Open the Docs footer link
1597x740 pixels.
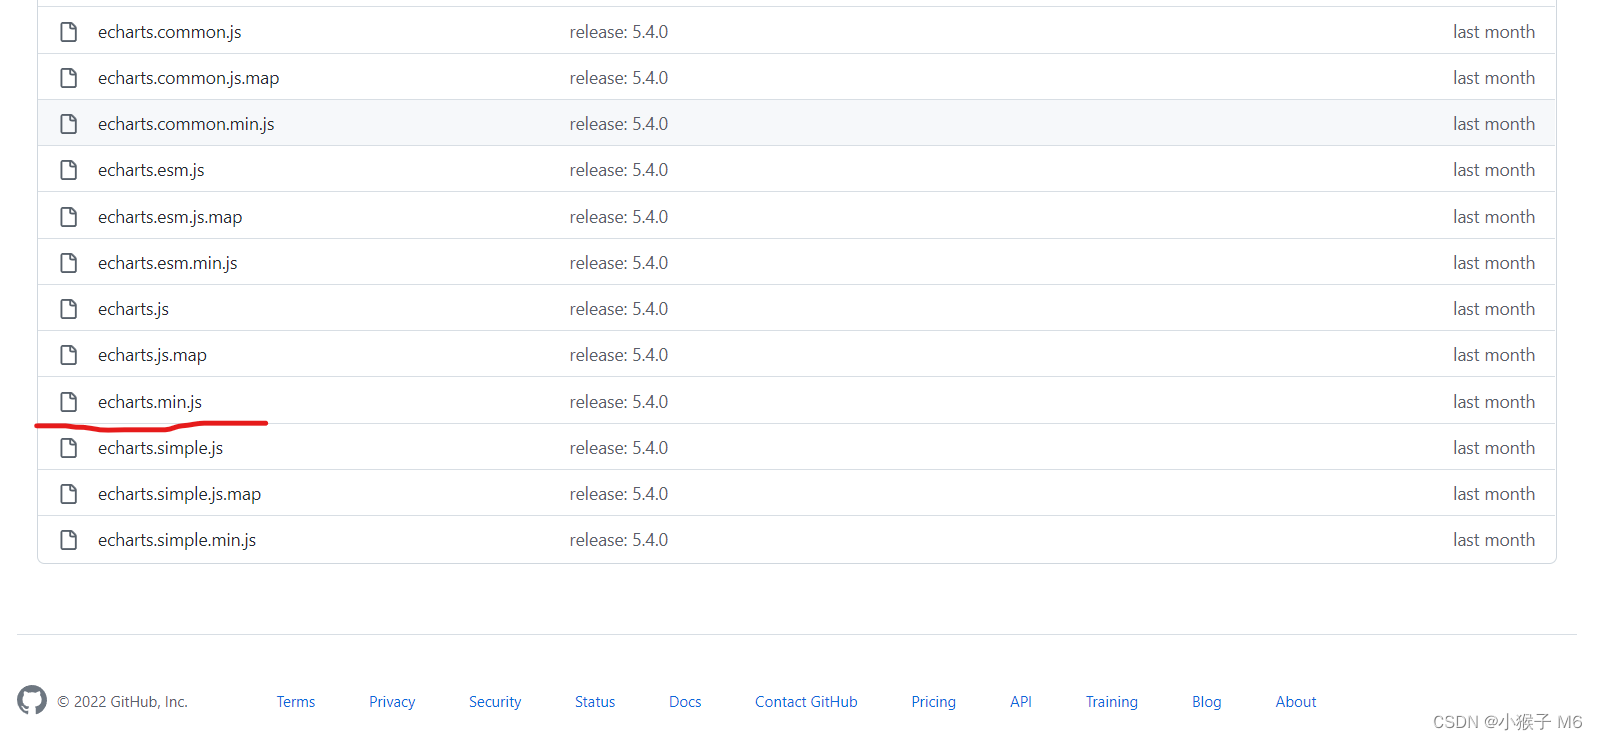[x=685, y=702]
